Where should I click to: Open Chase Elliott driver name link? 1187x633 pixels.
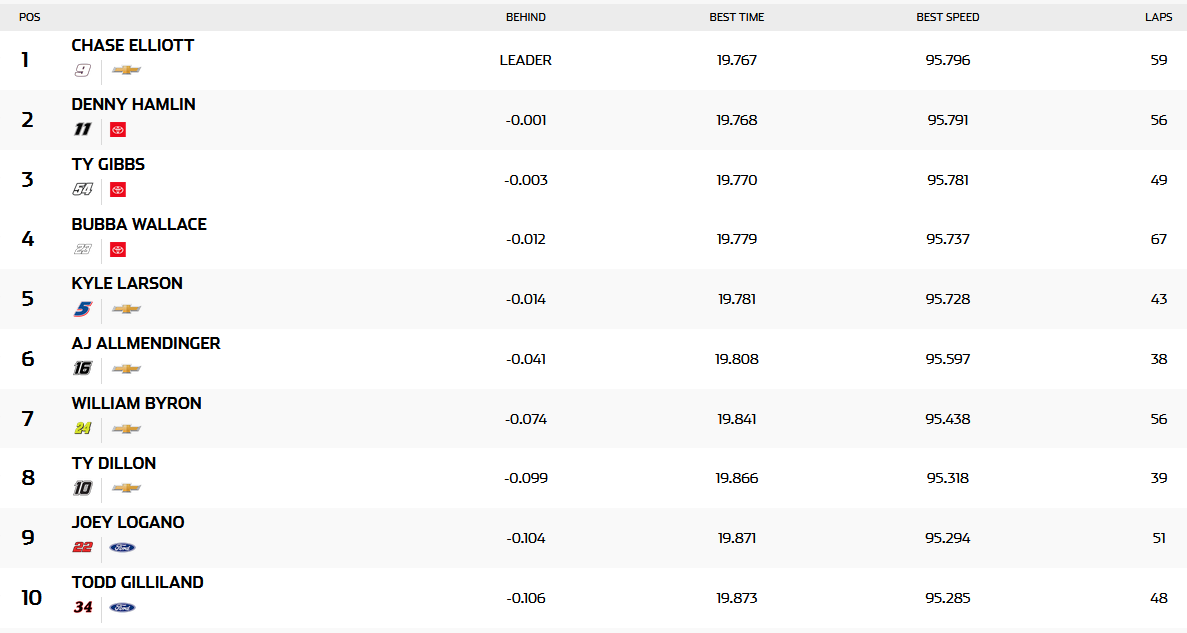point(133,46)
